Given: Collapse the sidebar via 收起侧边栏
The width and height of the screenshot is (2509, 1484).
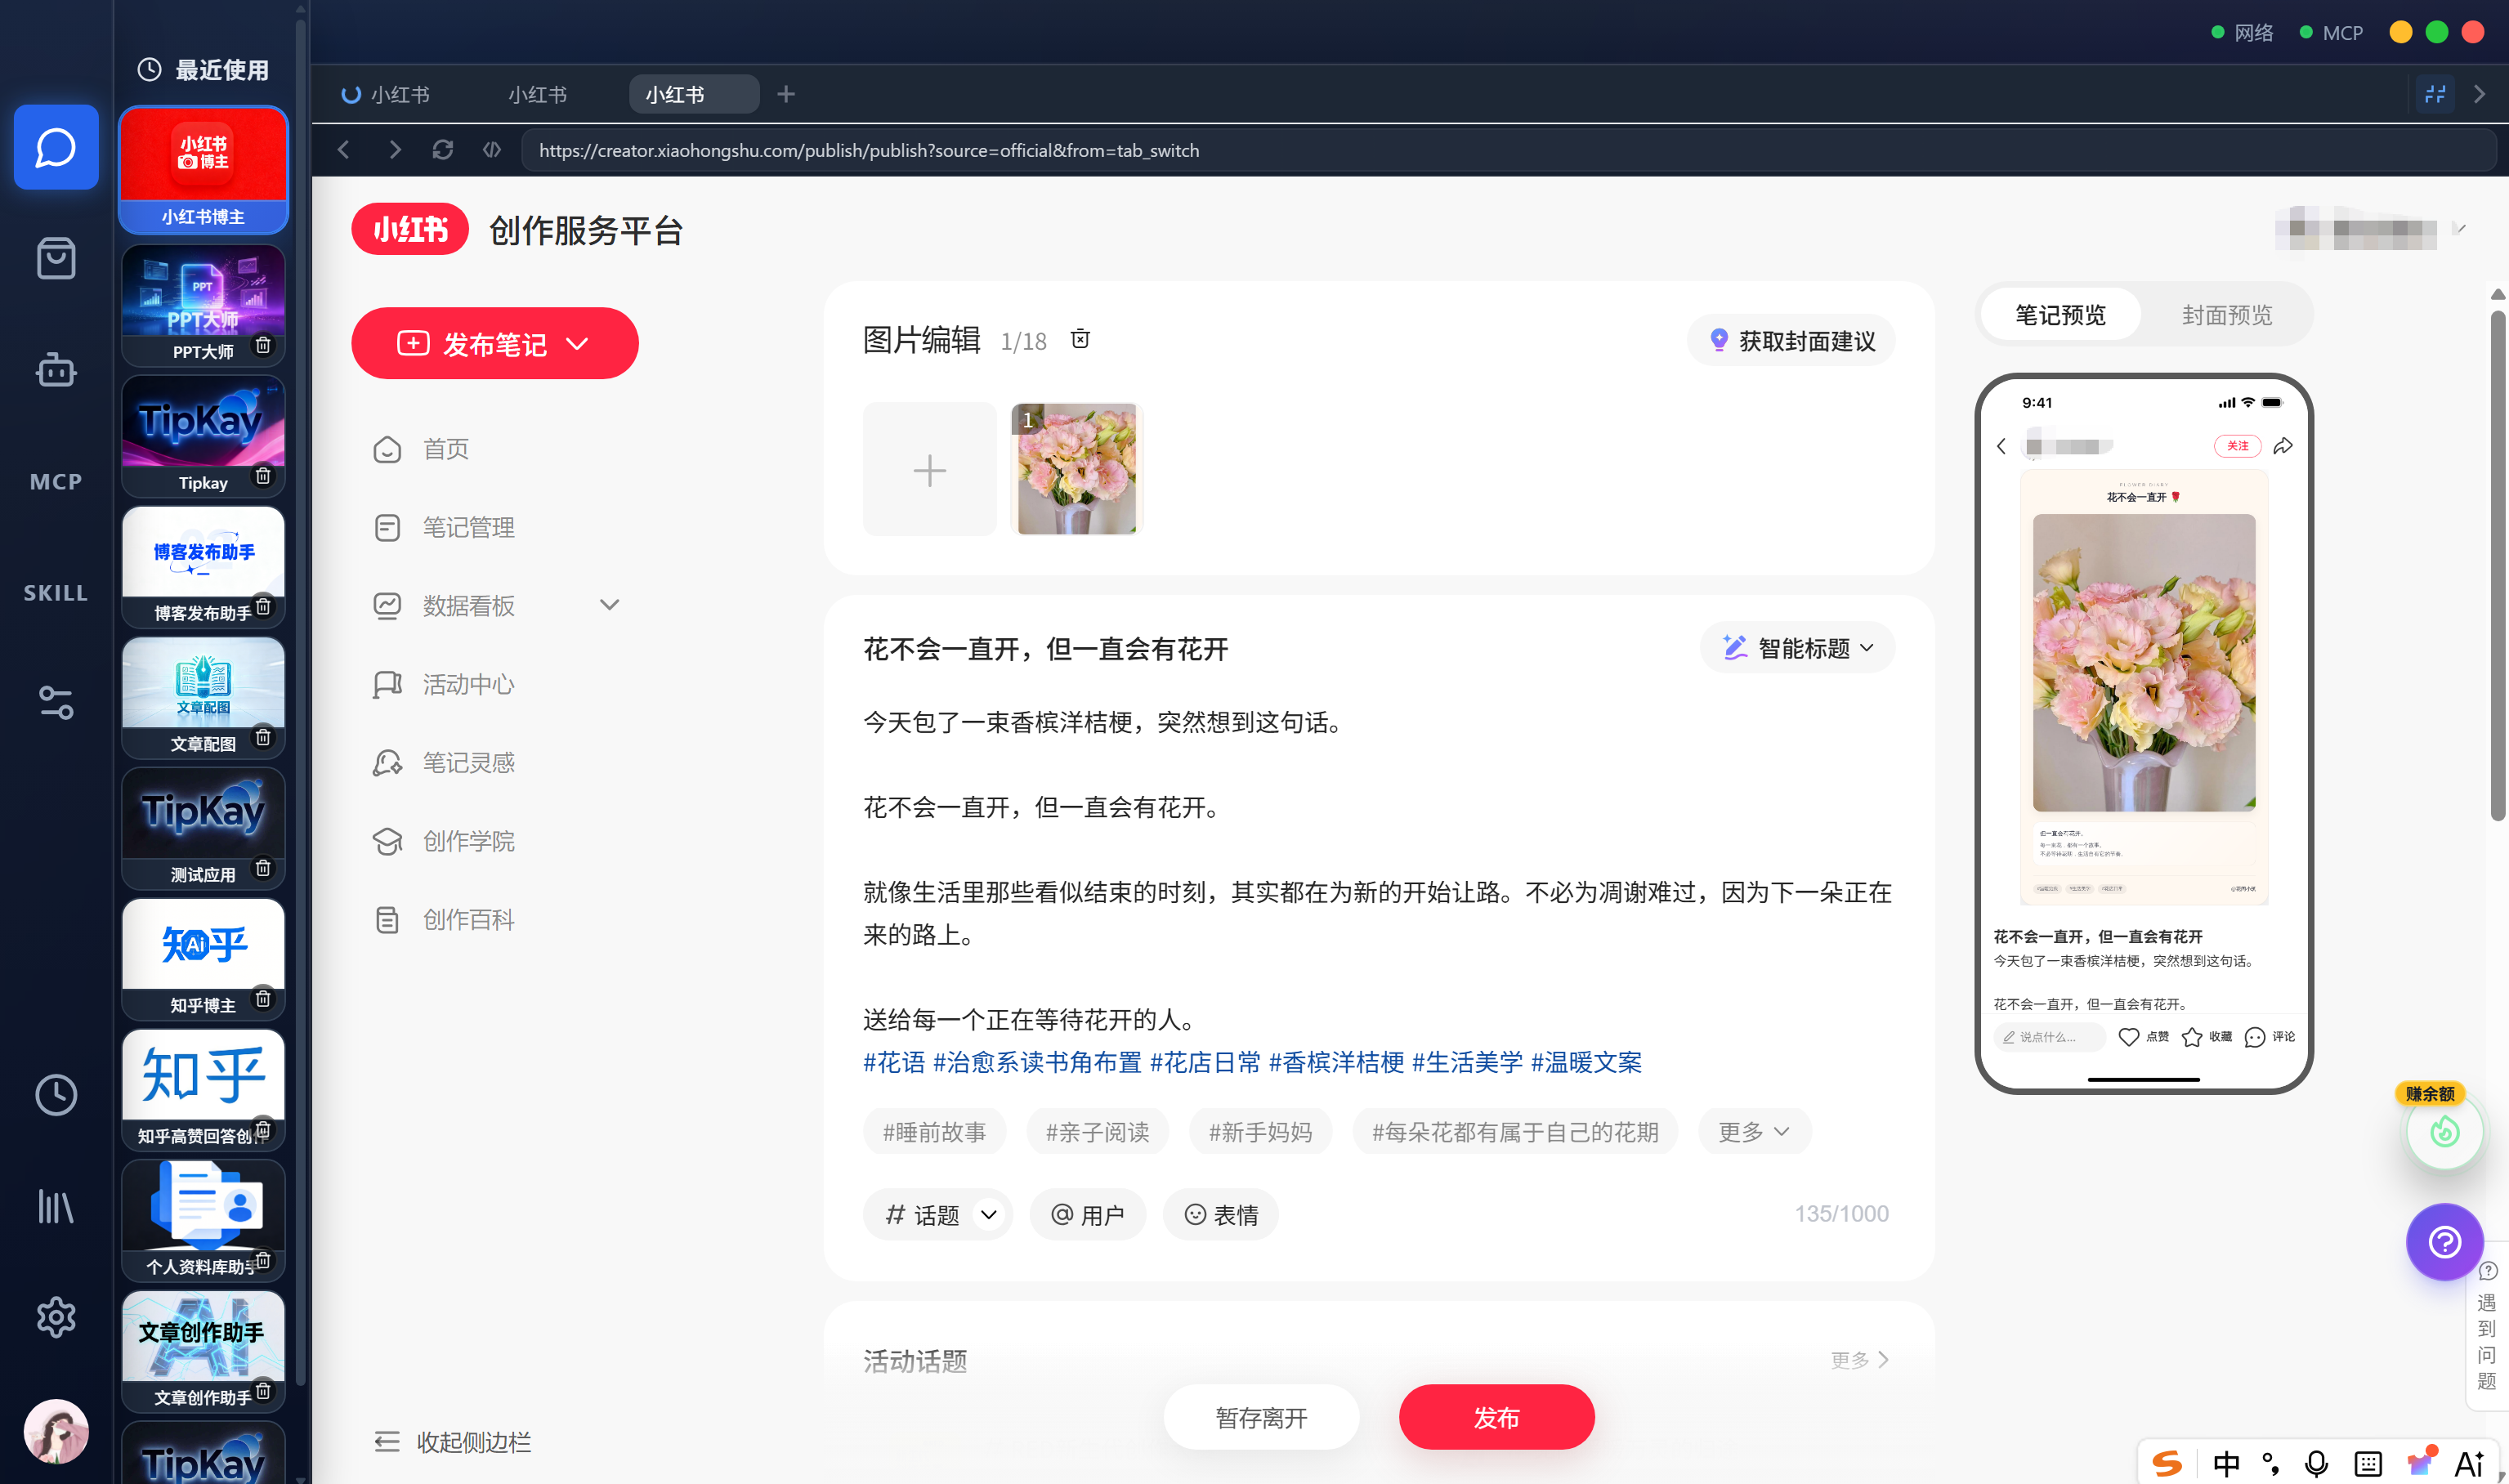Looking at the screenshot, I should (450, 1442).
